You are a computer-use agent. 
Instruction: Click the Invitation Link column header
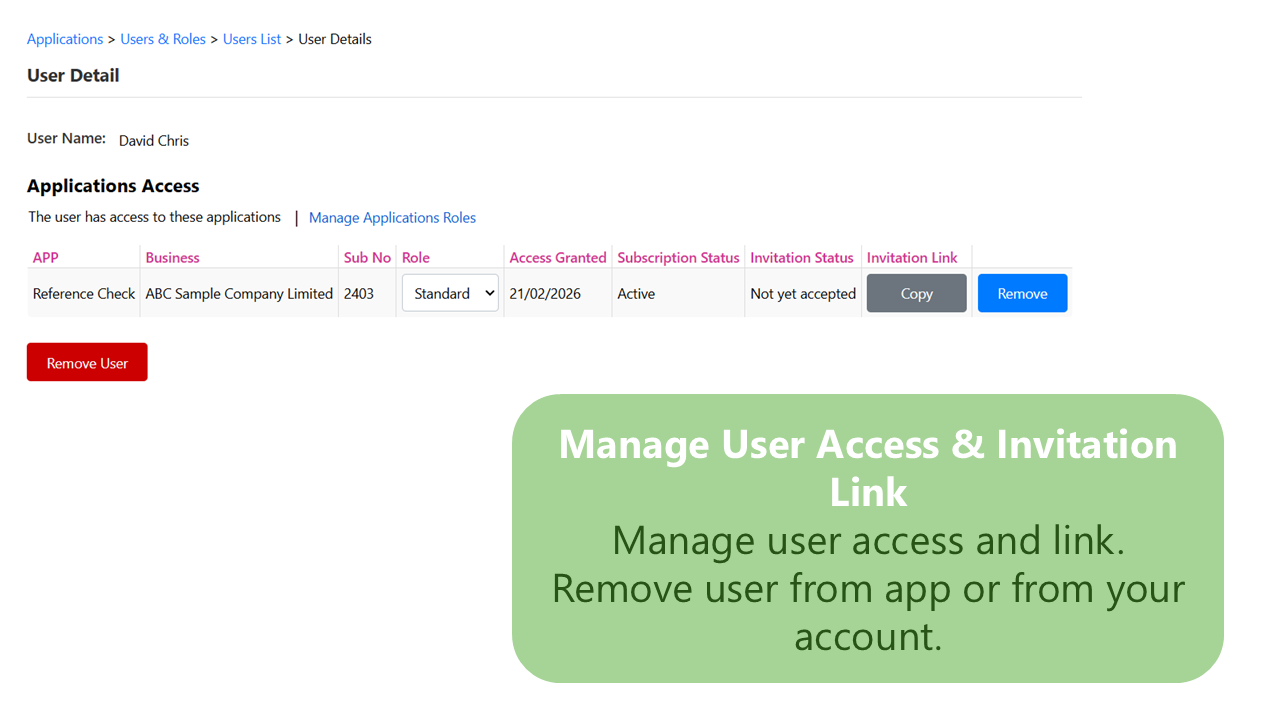(x=913, y=257)
